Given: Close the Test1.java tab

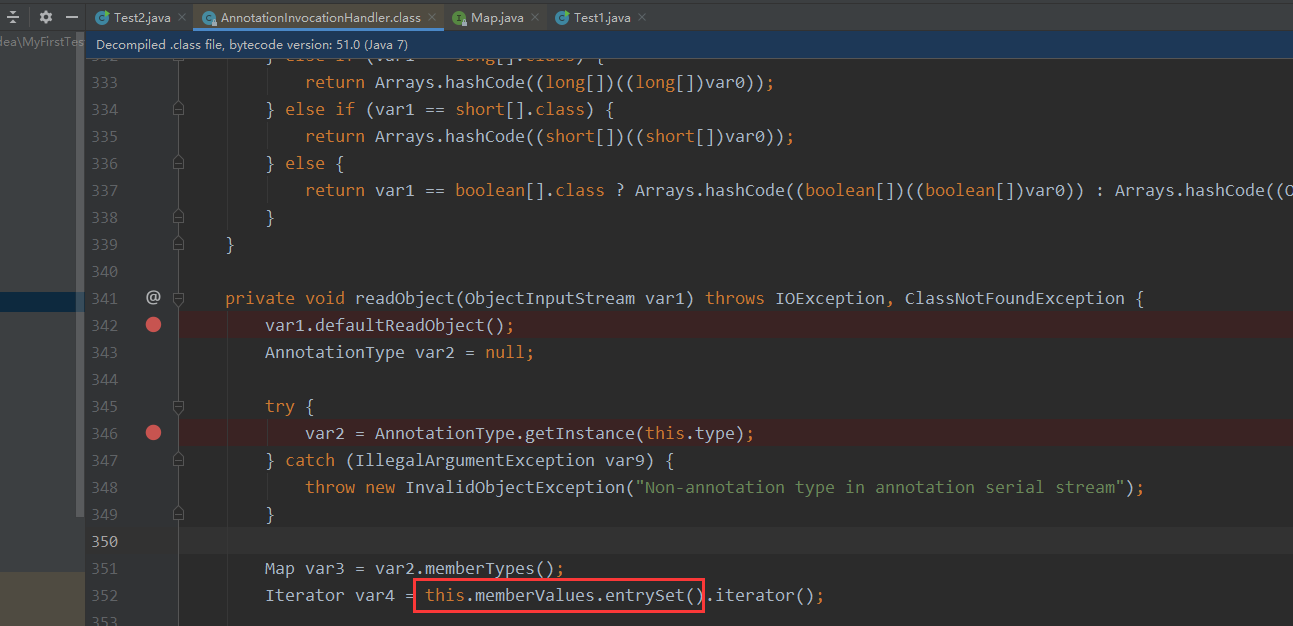Looking at the screenshot, I should coord(641,18).
